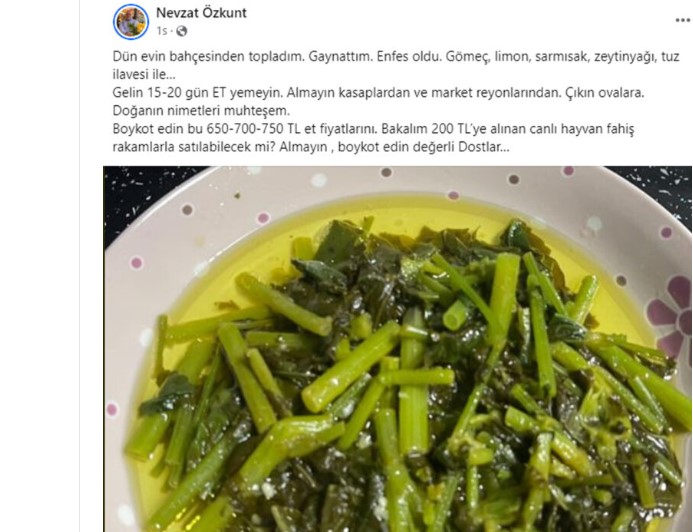Click the phrase "Çıkın ovalara."
The width and height of the screenshot is (693, 532).
(x=605, y=93)
